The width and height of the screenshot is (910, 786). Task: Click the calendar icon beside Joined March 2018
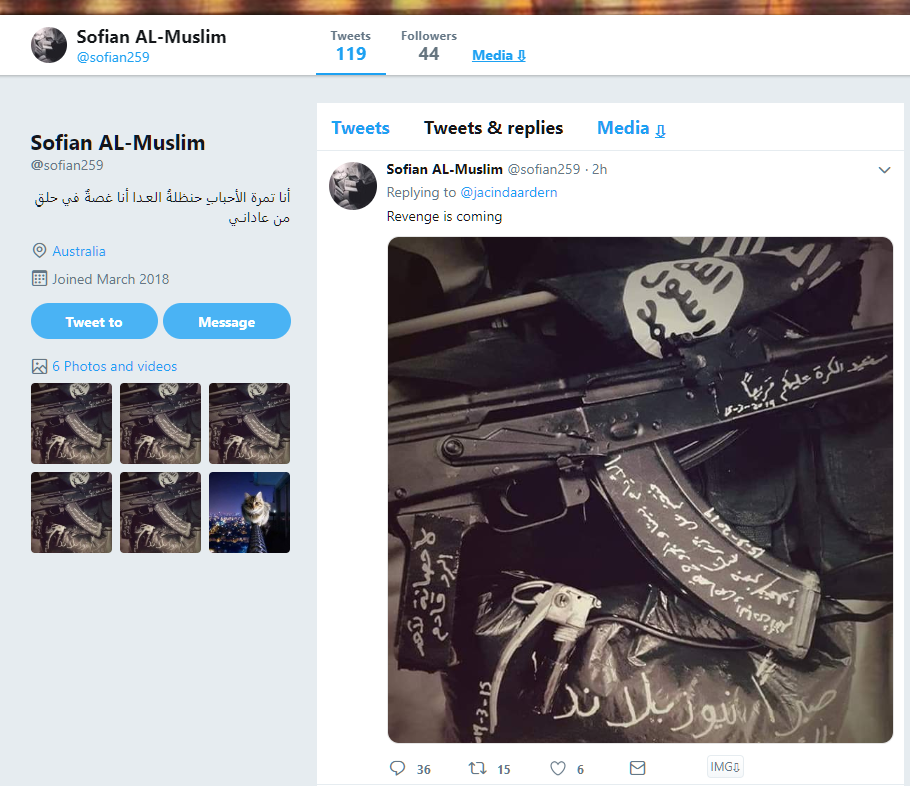[39, 279]
